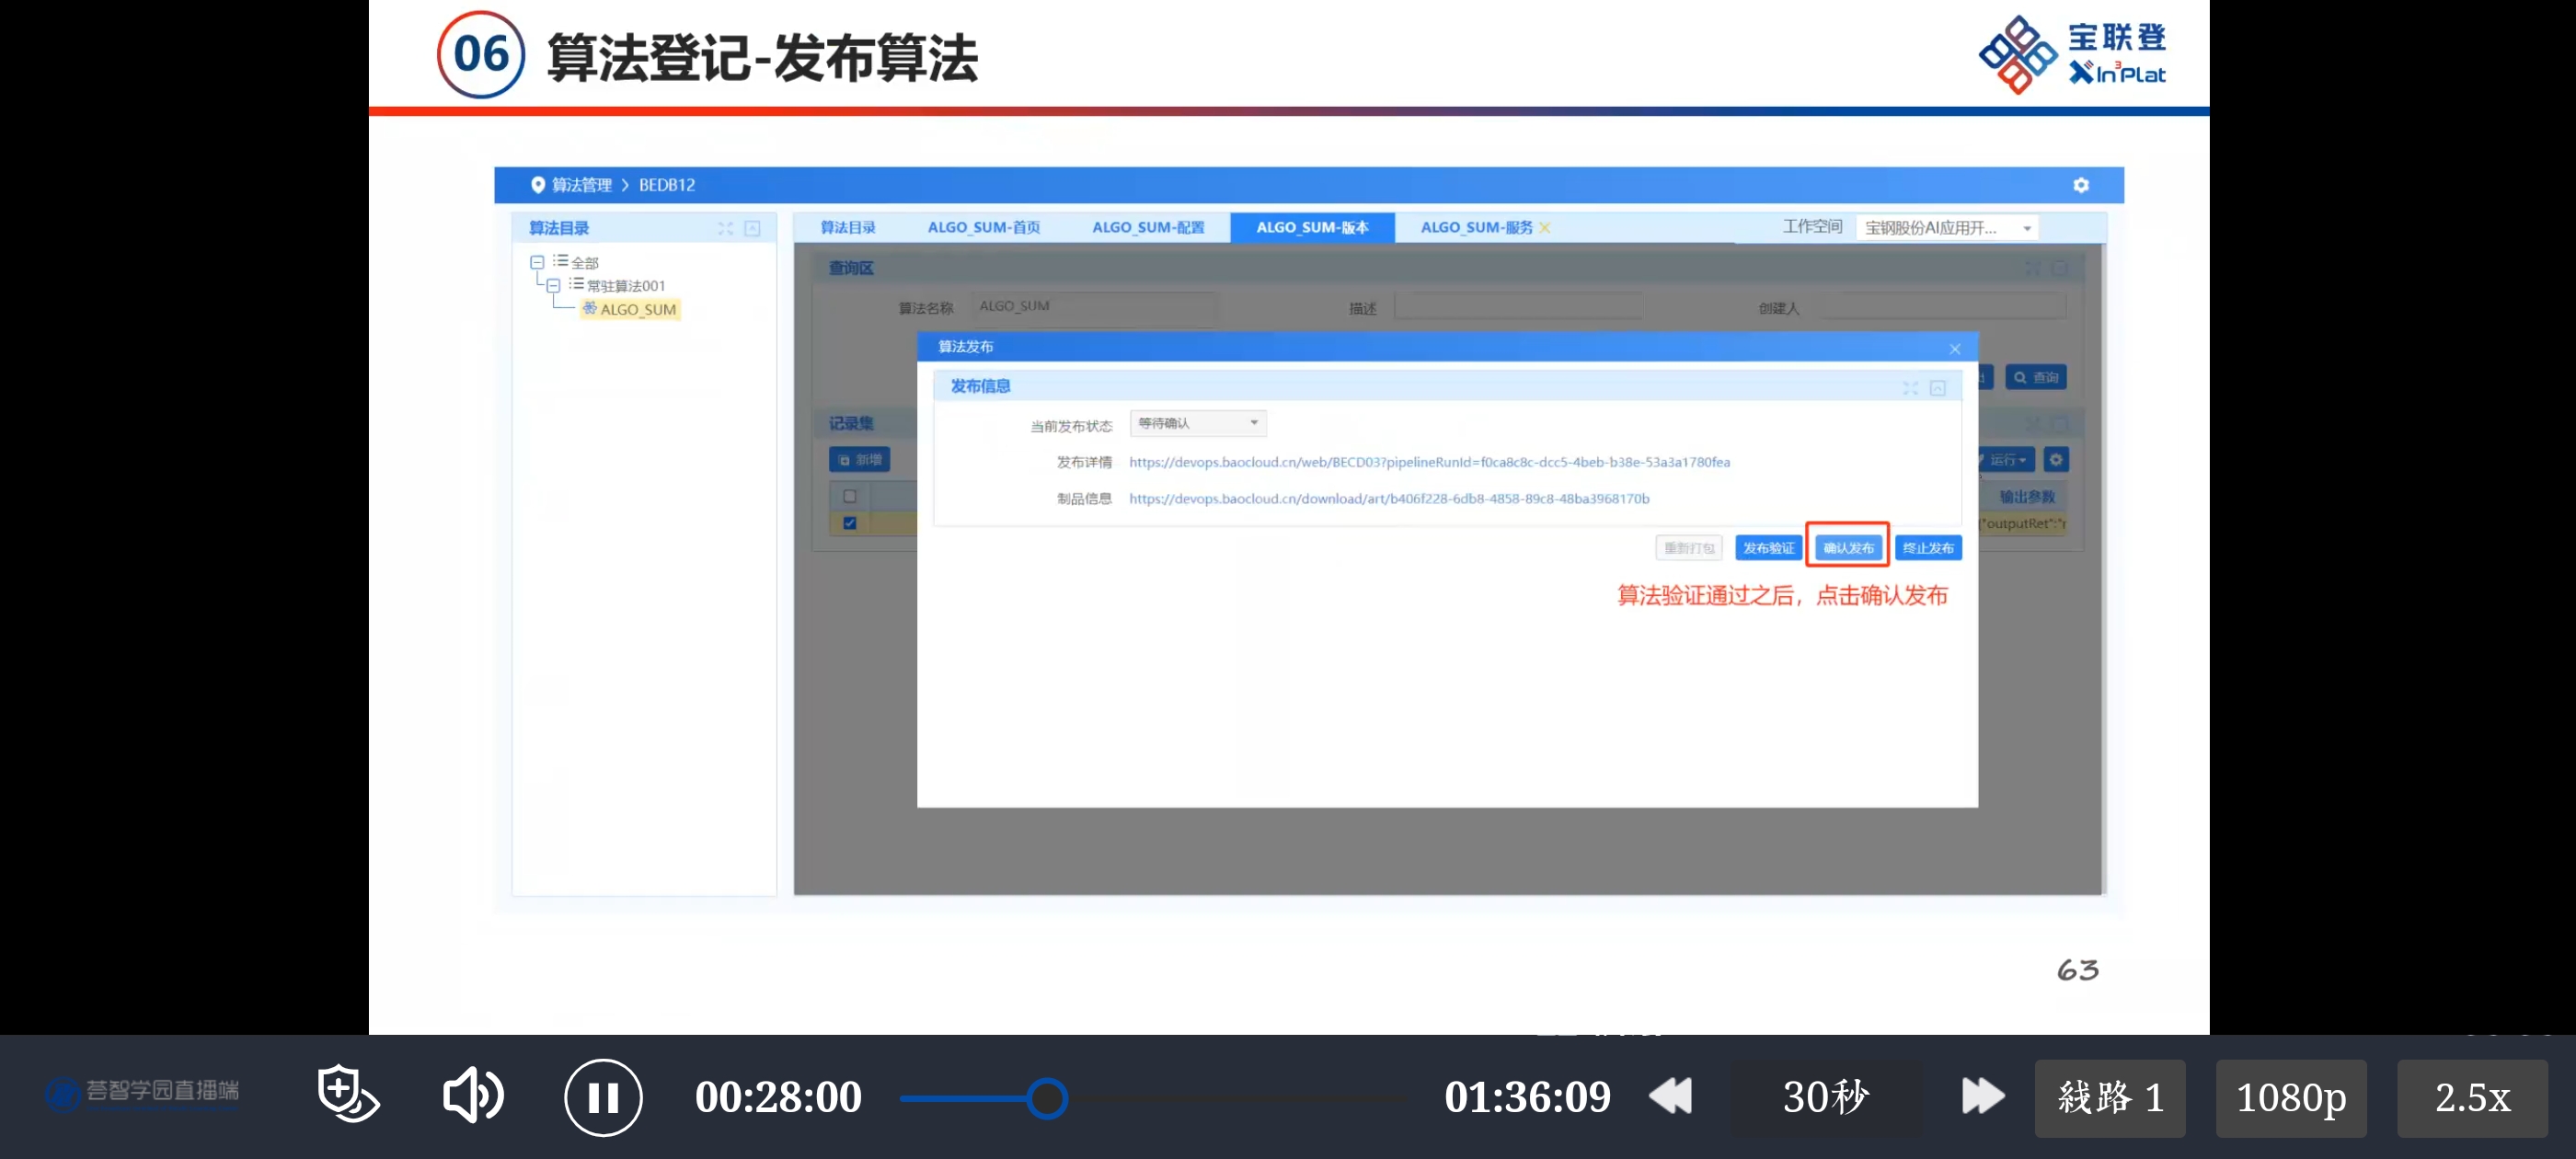This screenshot has height=1159, width=2576.
Task: Open the 发布详情 devops pipeline link
Action: pos(1428,462)
